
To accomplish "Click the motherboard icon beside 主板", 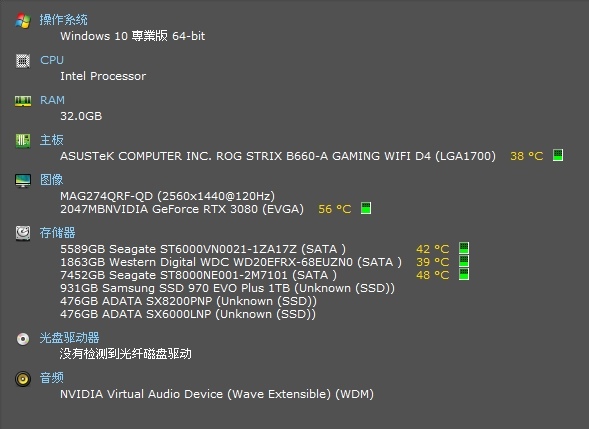I will [23, 140].
